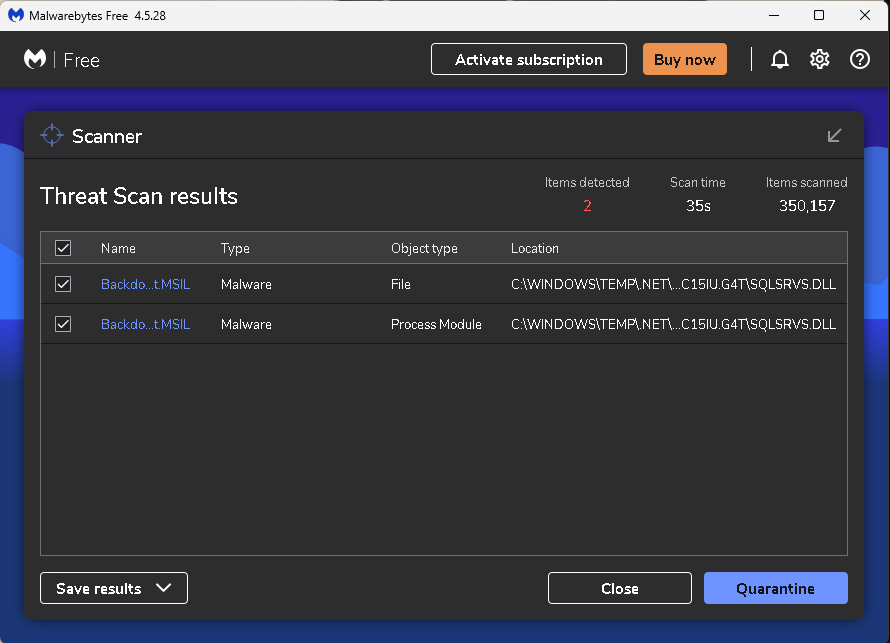Sort by the Name column header

click(x=118, y=248)
